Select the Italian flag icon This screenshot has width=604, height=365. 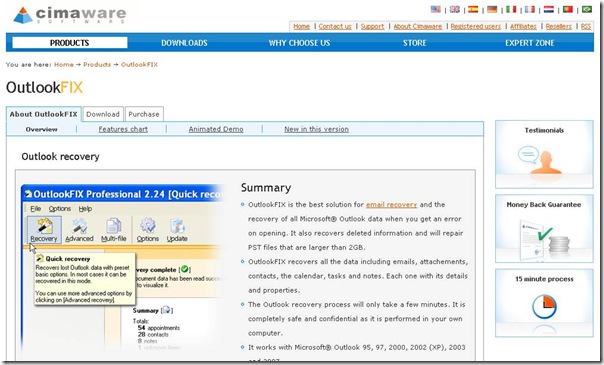click(511, 9)
